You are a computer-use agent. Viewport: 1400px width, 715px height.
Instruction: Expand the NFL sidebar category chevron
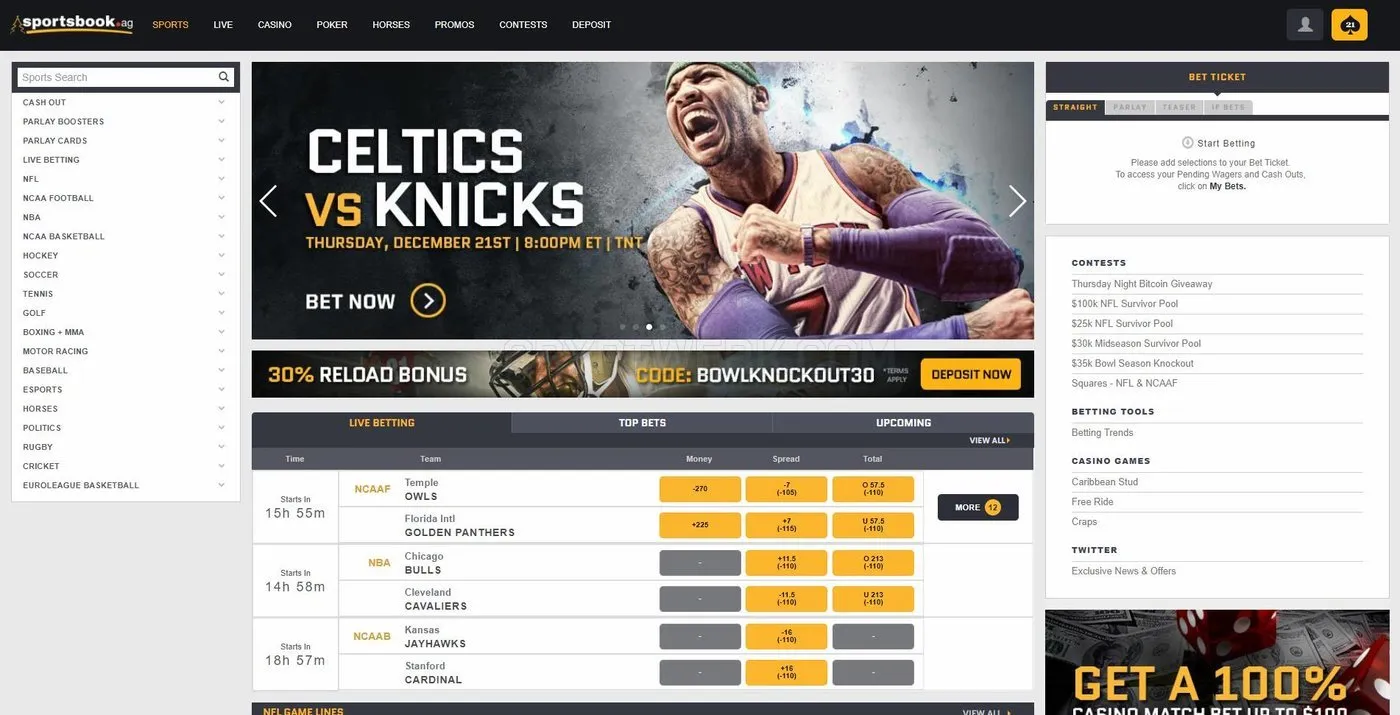click(x=221, y=179)
